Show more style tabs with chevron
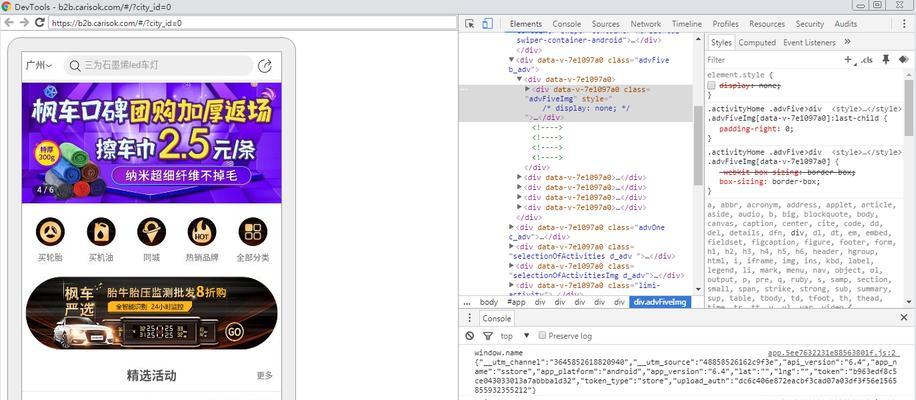 point(848,41)
